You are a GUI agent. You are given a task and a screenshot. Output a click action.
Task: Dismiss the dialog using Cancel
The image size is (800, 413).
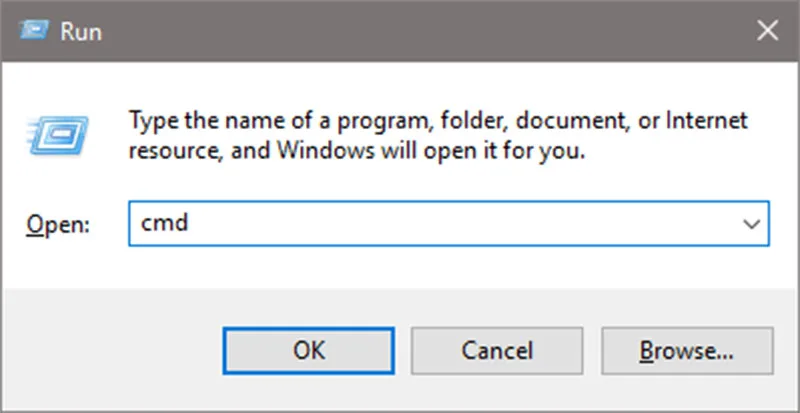497,351
